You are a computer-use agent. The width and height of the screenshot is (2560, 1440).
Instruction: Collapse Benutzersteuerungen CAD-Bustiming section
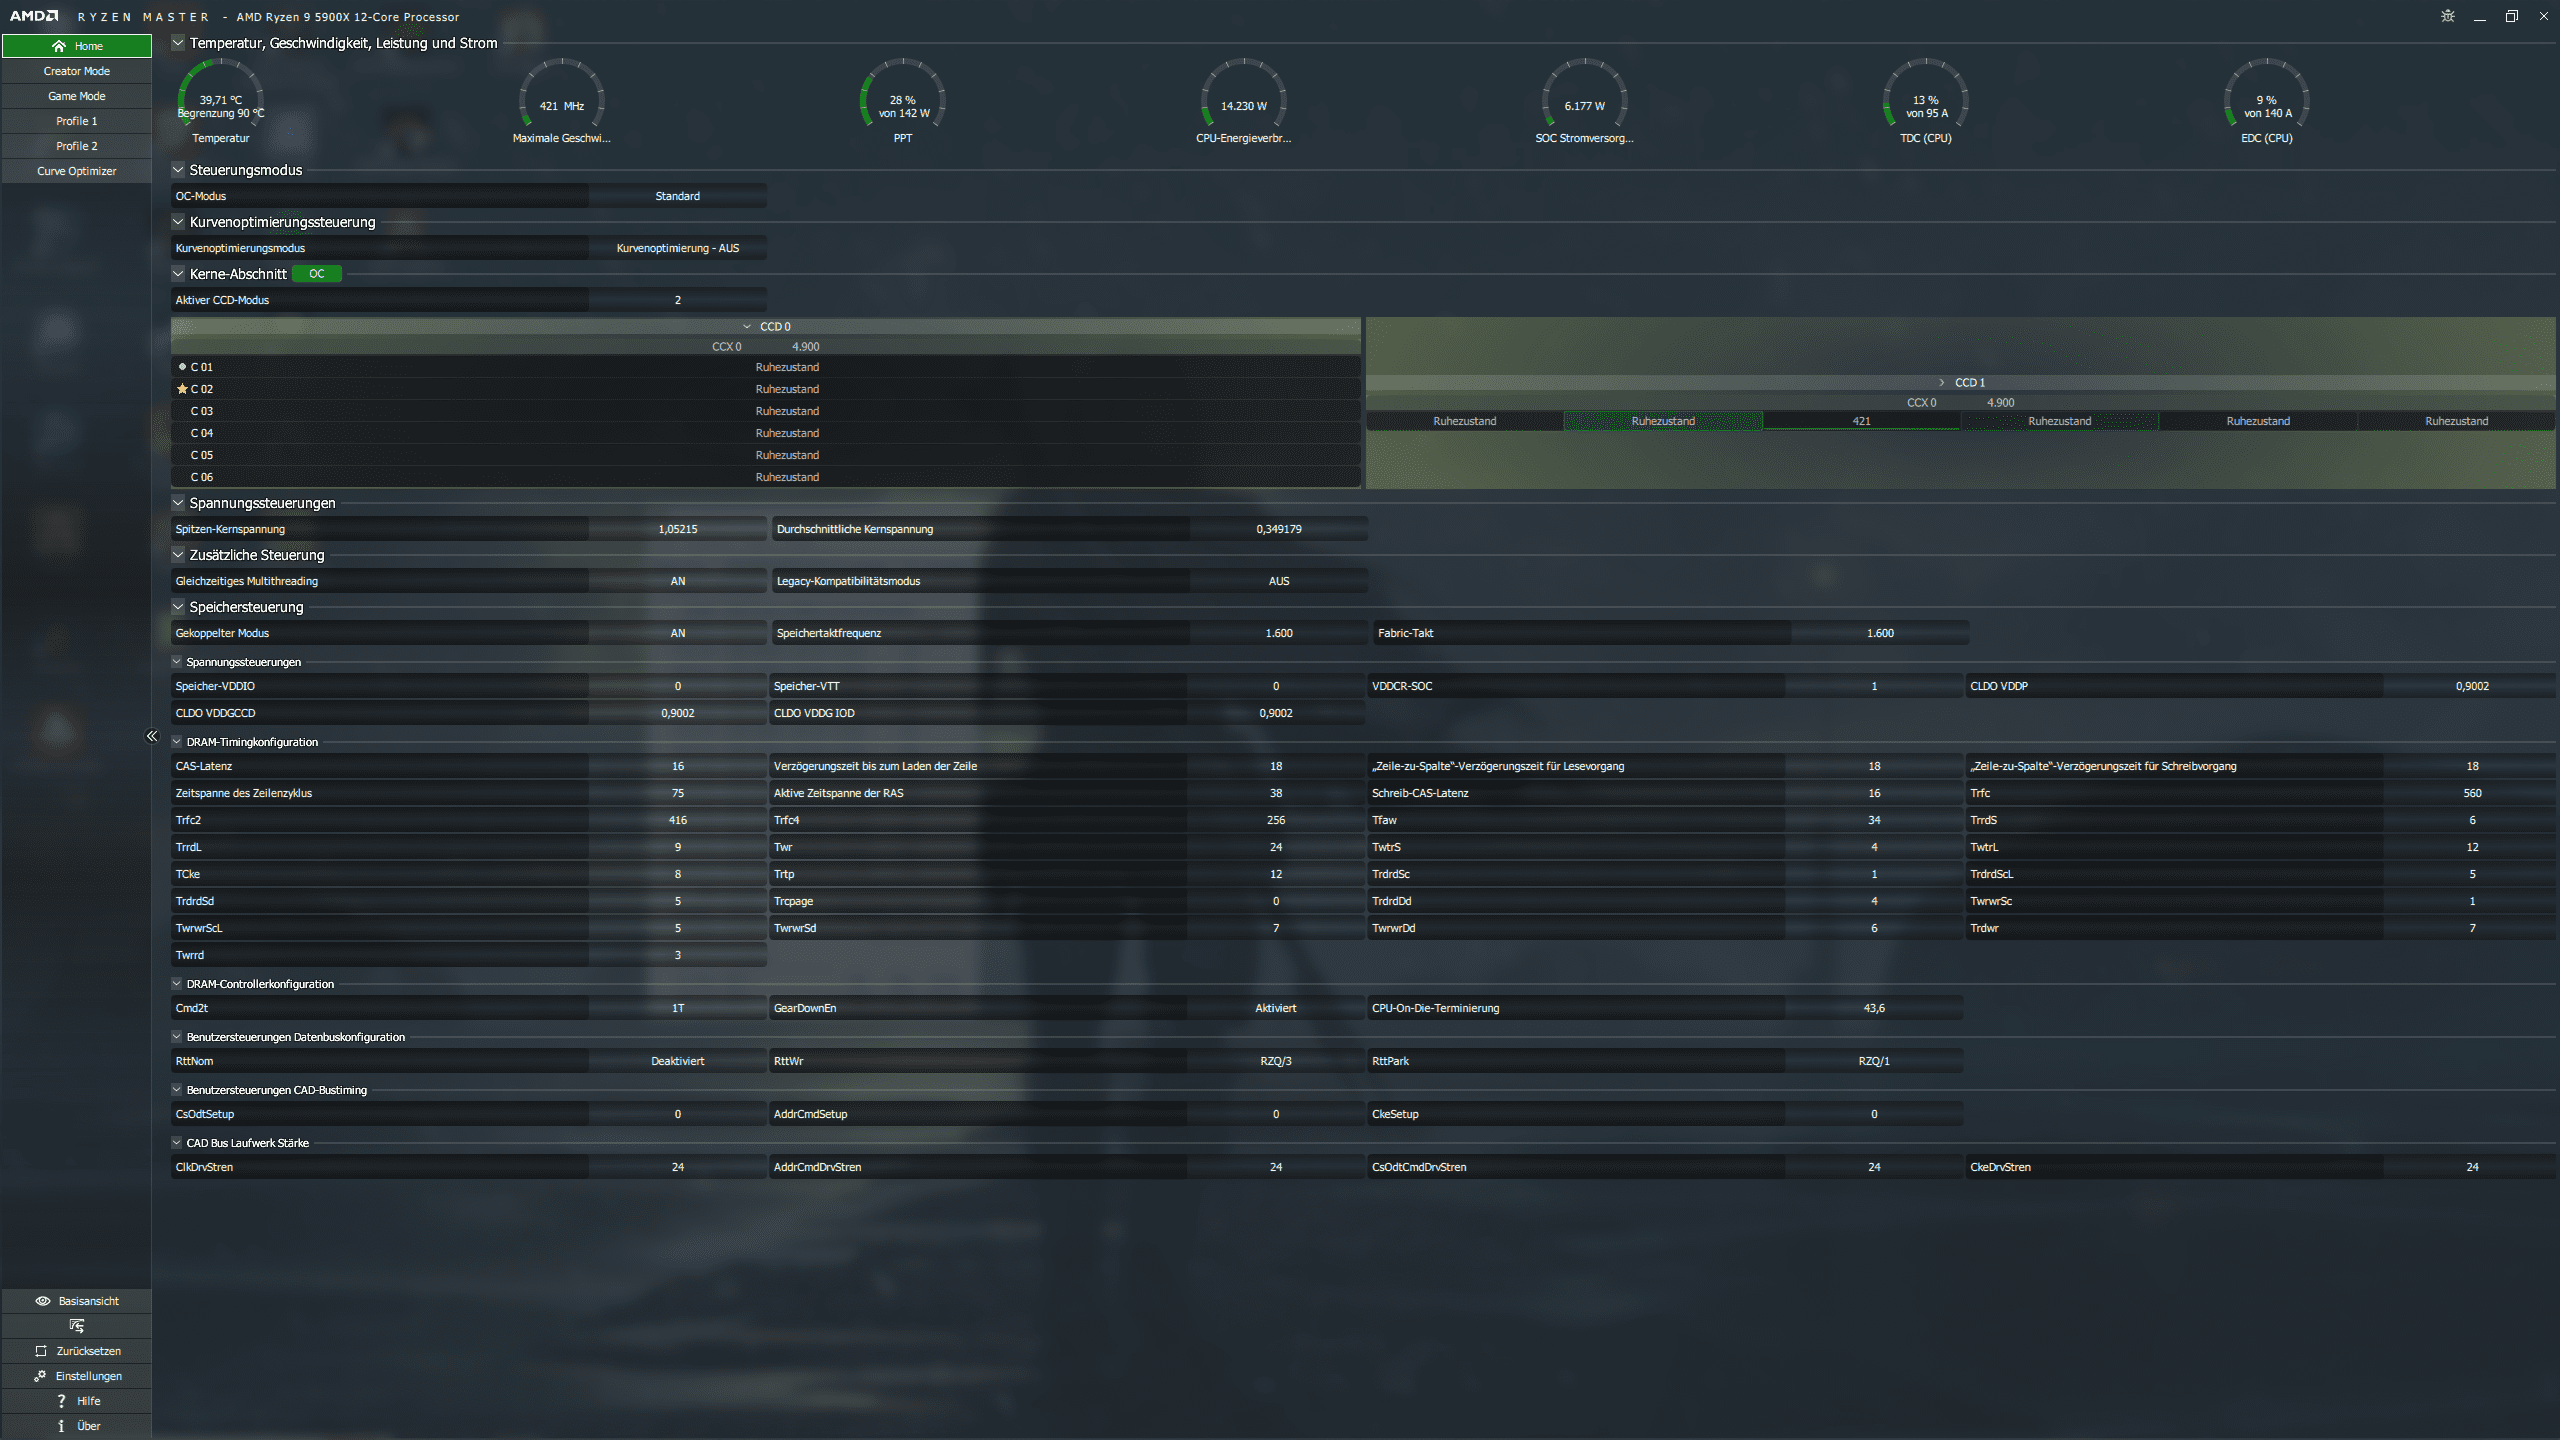pos(177,1089)
